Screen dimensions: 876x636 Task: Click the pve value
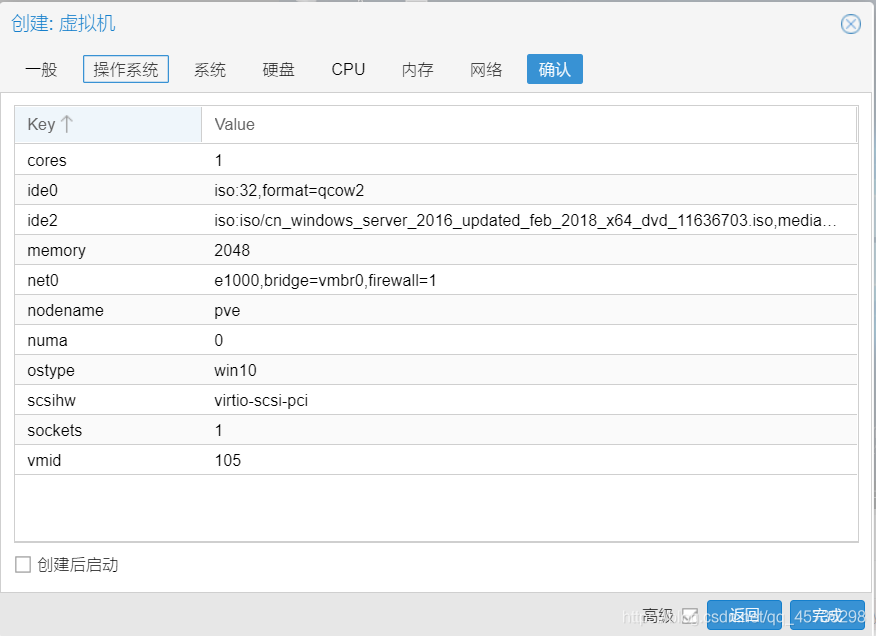click(x=227, y=311)
